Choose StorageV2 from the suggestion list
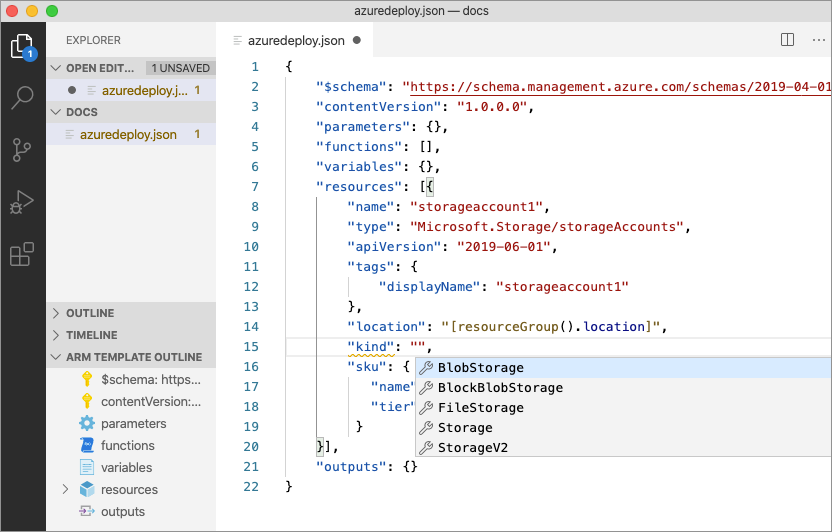The image size is (832, 532). click(472, 448)
